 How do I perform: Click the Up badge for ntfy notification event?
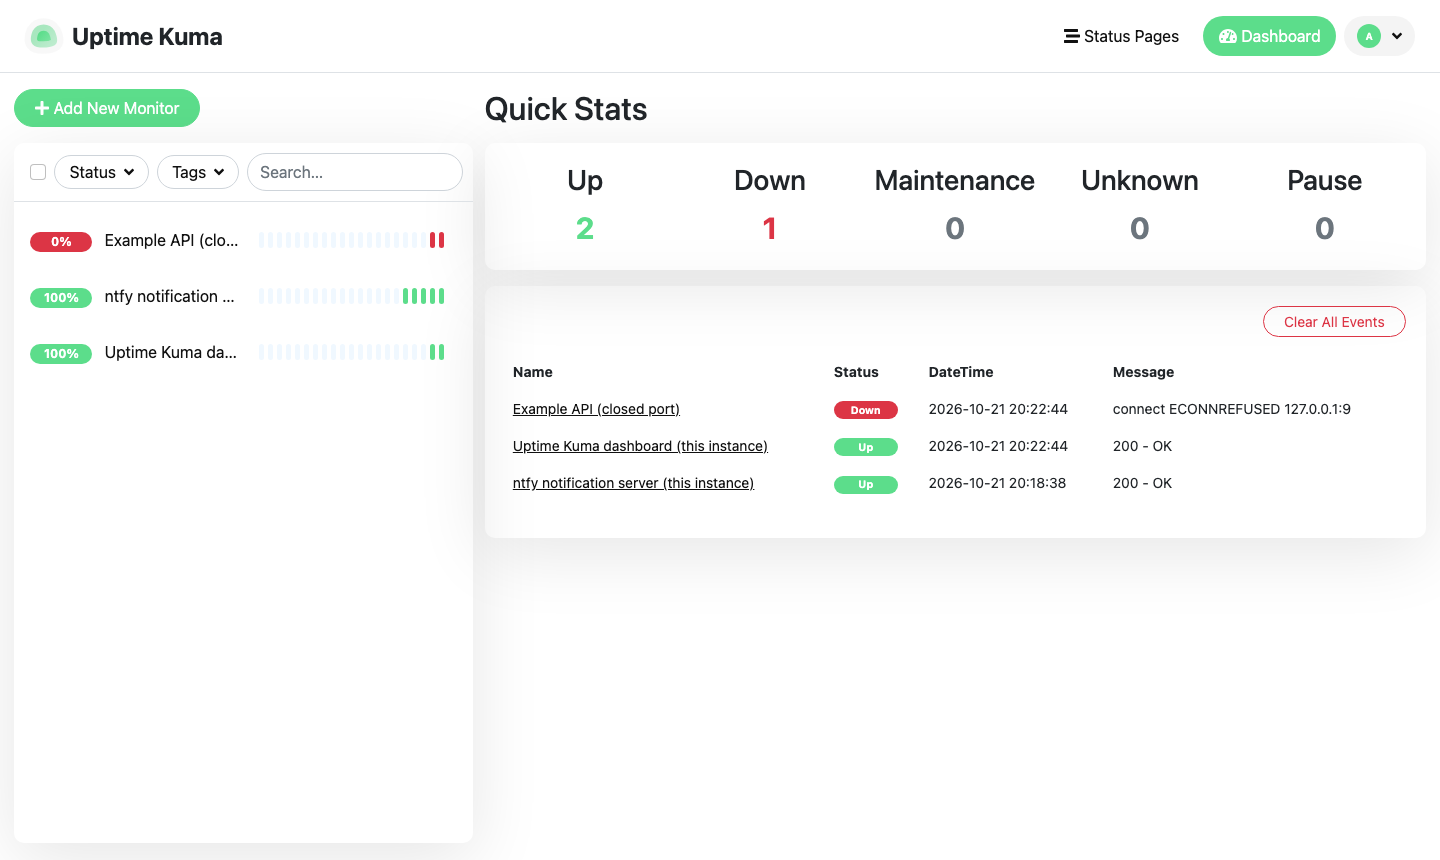click(x=866, y=484)
